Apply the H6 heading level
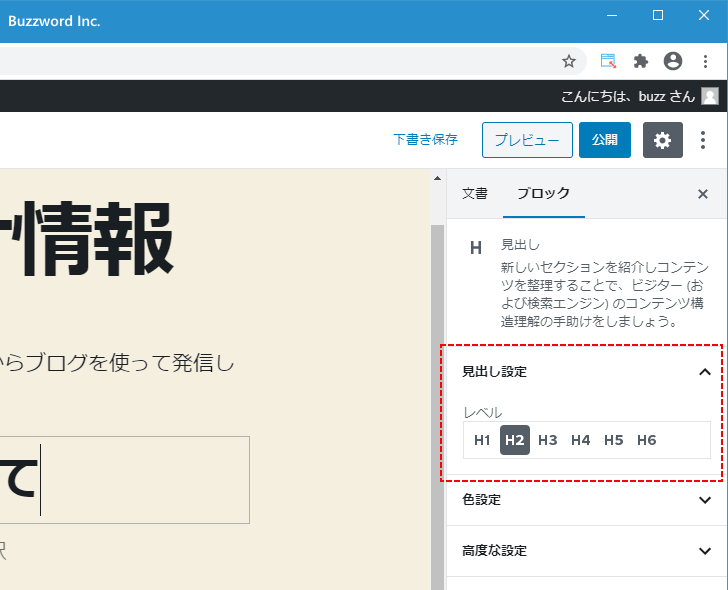 pos(647,440)
